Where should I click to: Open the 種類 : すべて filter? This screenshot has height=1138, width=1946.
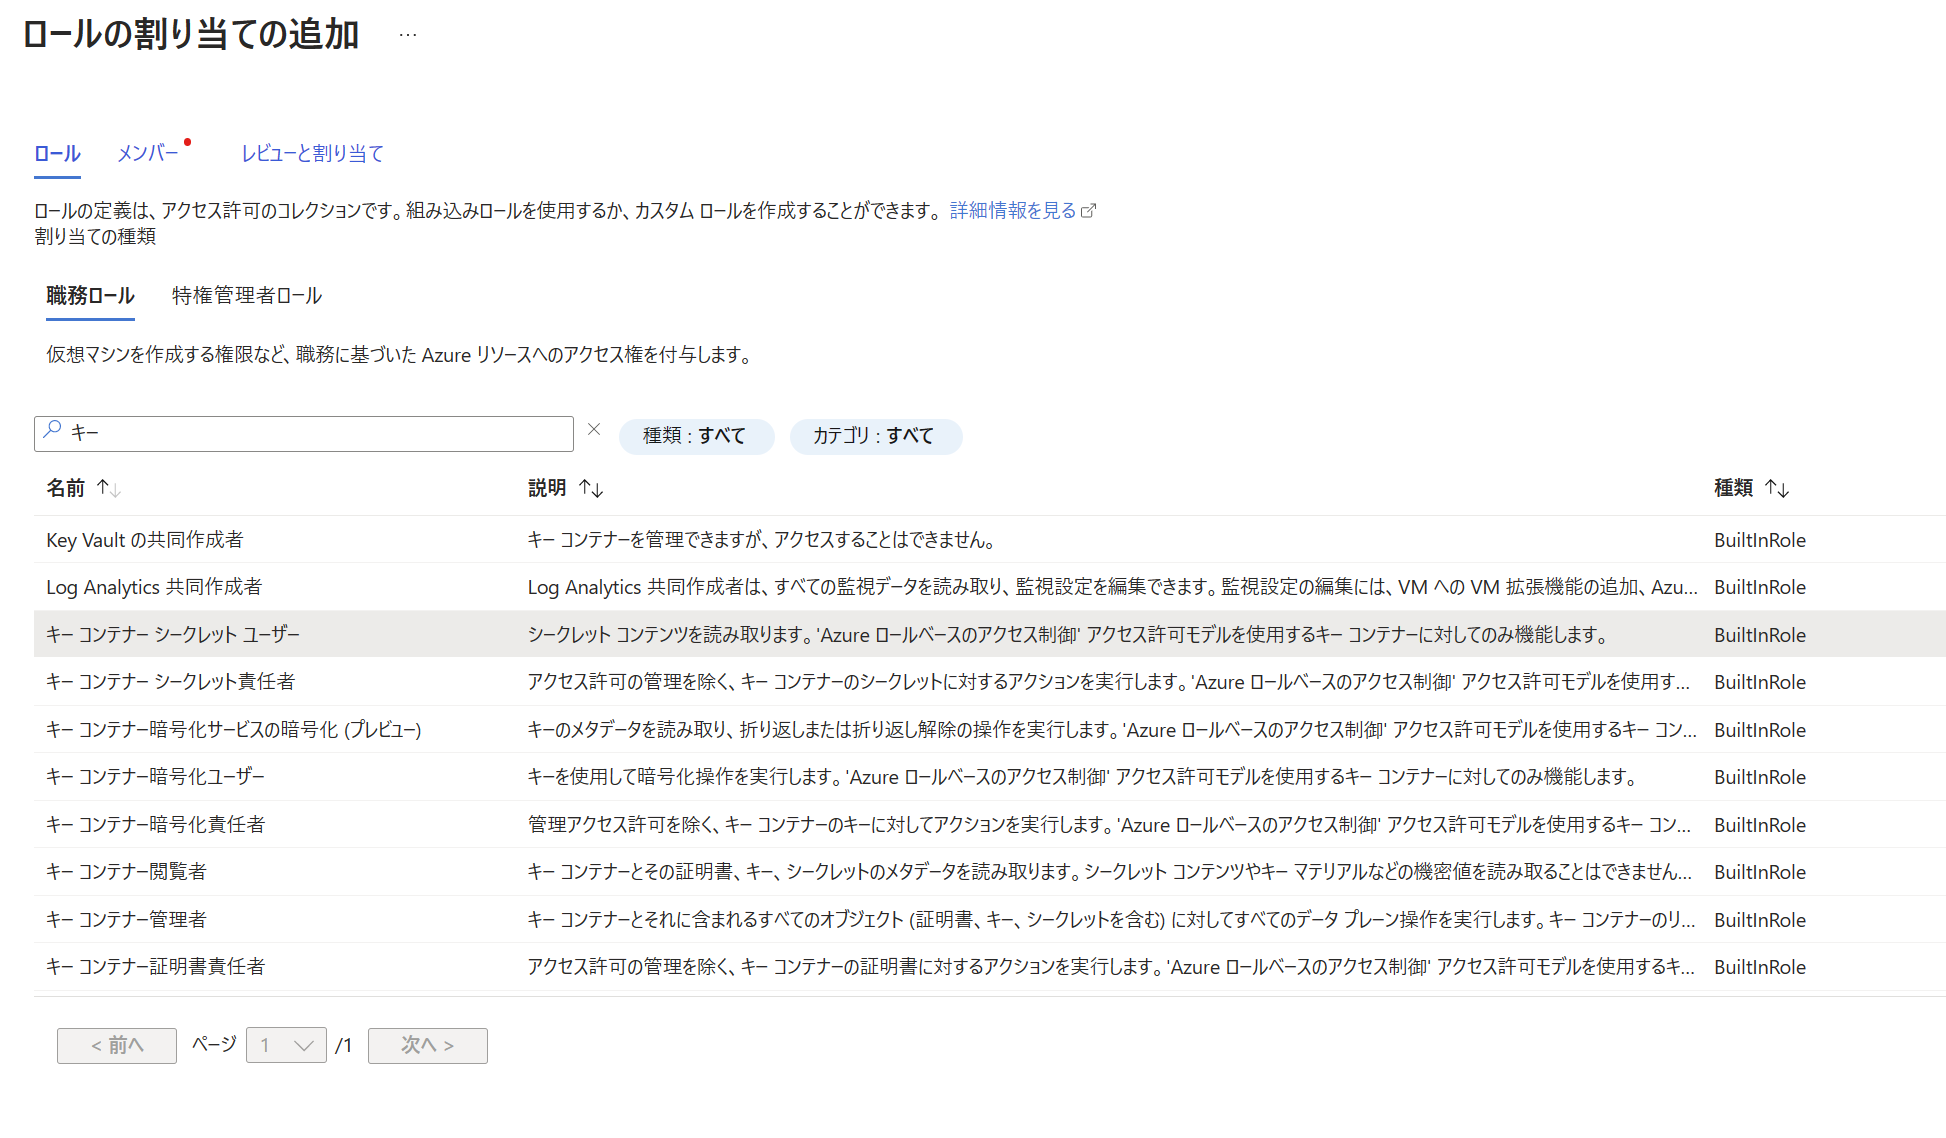click(696, 436)
